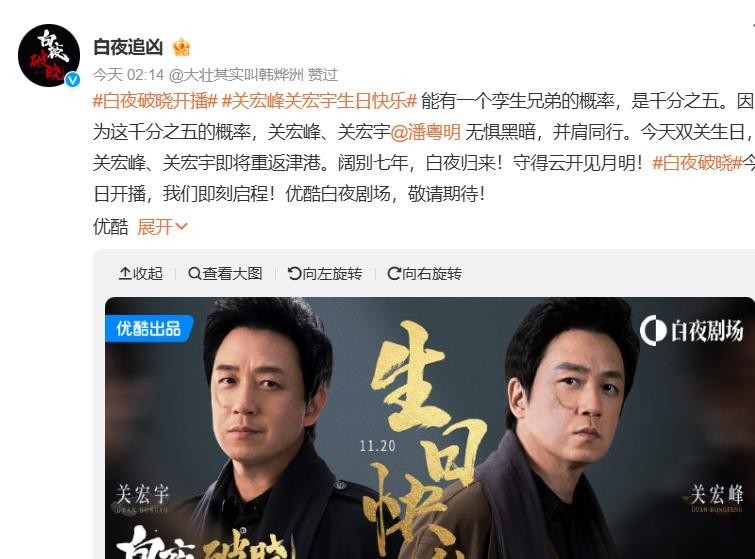
Task: Rotate image right with 向右旋转
Action: [424, 273]
